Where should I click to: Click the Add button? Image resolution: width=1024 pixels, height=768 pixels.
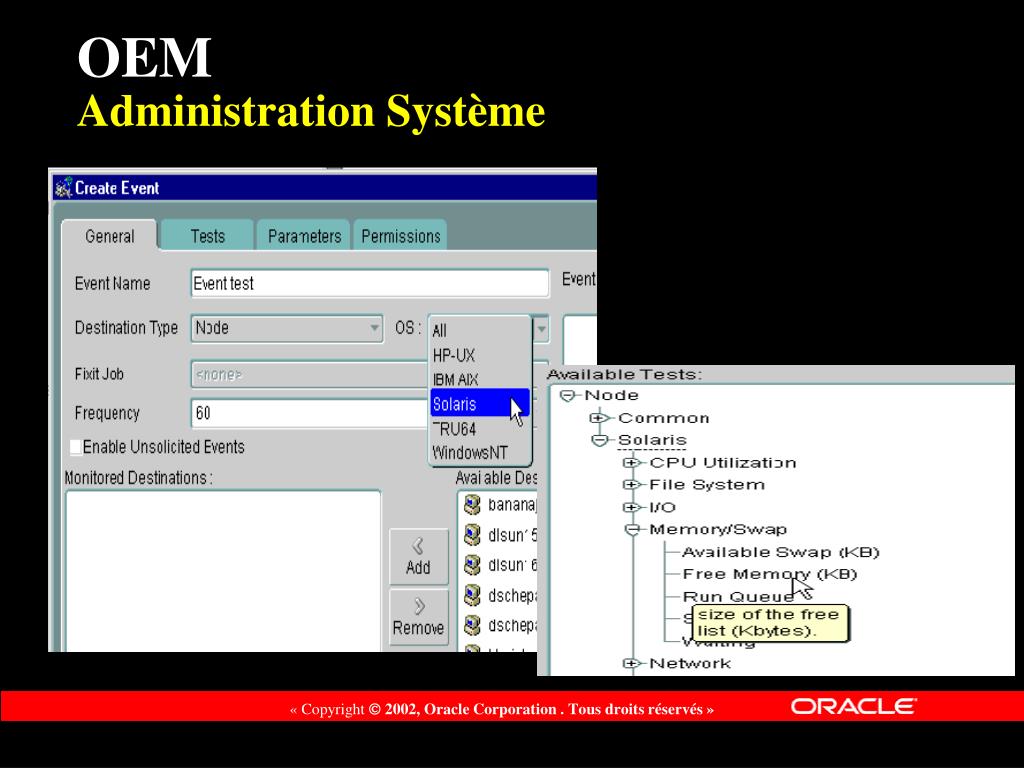click(x=419, y=556)
